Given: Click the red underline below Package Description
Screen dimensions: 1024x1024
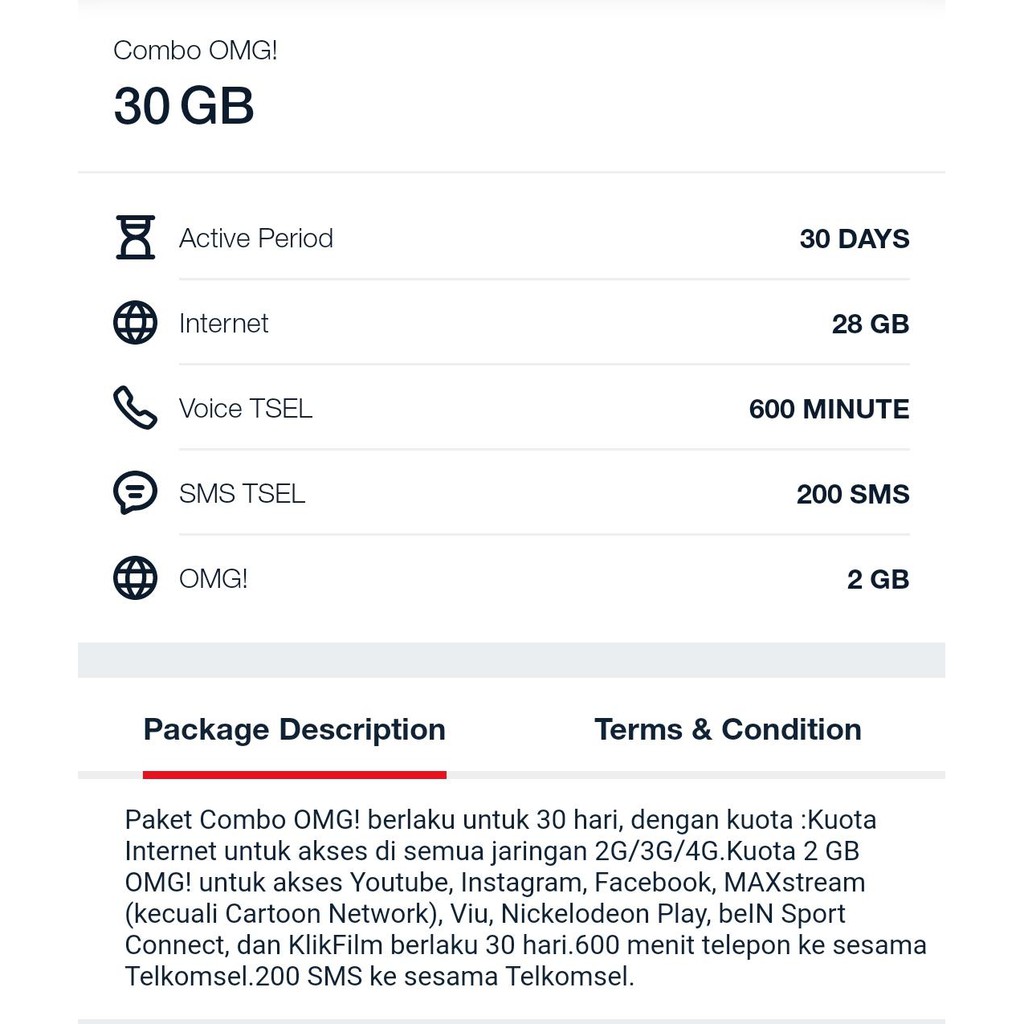Looking at the screenshot, I should 293,771.
